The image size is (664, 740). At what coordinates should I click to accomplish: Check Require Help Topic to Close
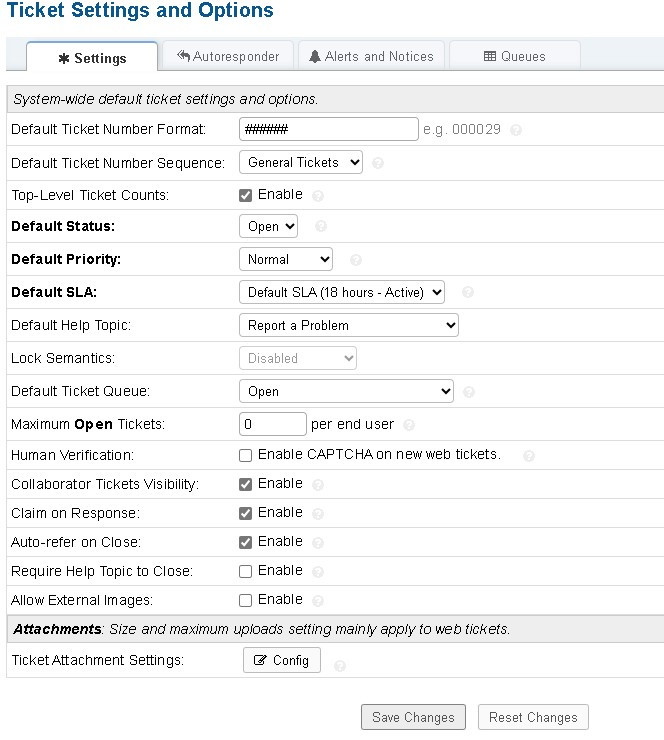(246, 571)
